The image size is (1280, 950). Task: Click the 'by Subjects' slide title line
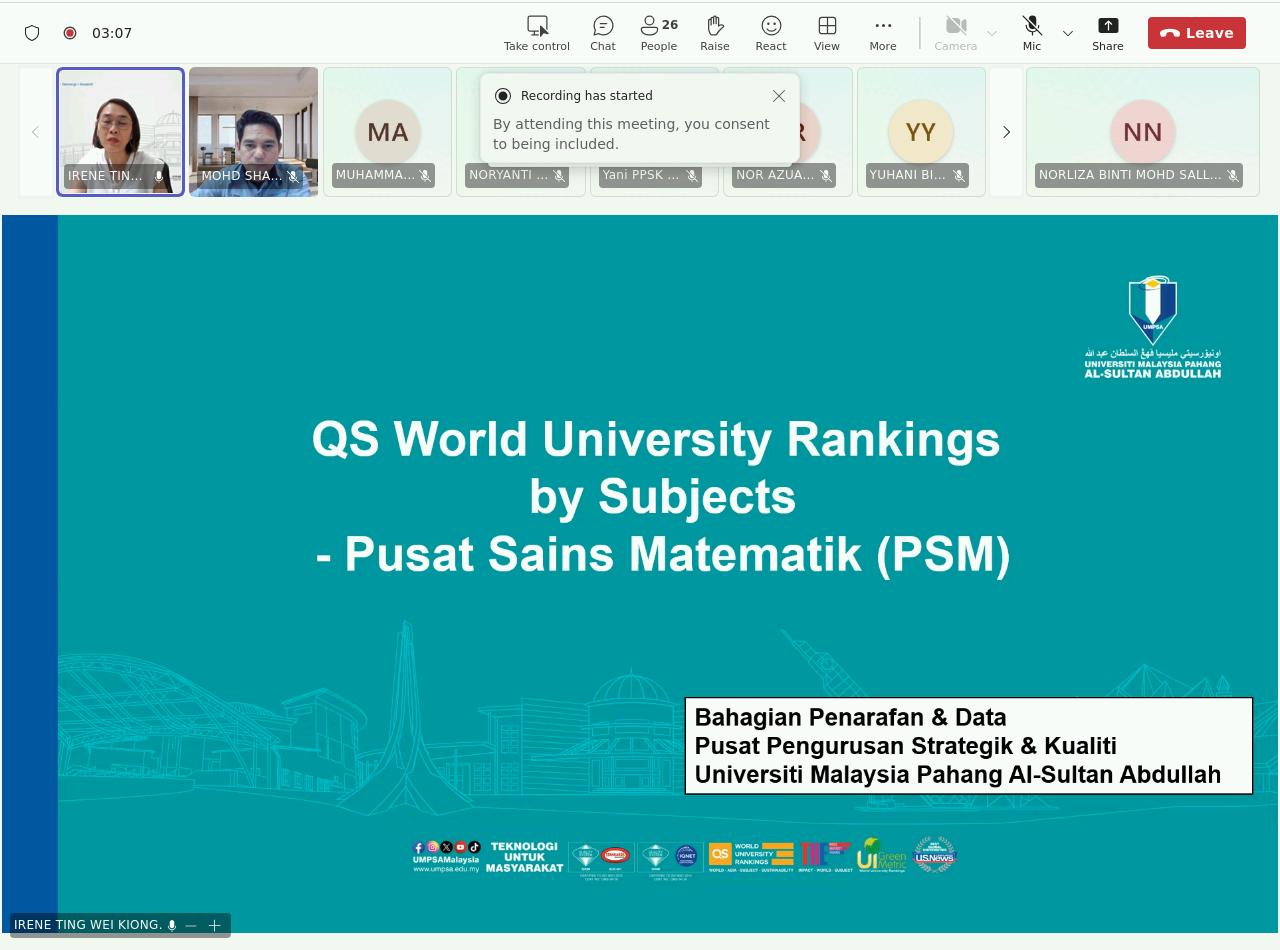tap(662, 497)
